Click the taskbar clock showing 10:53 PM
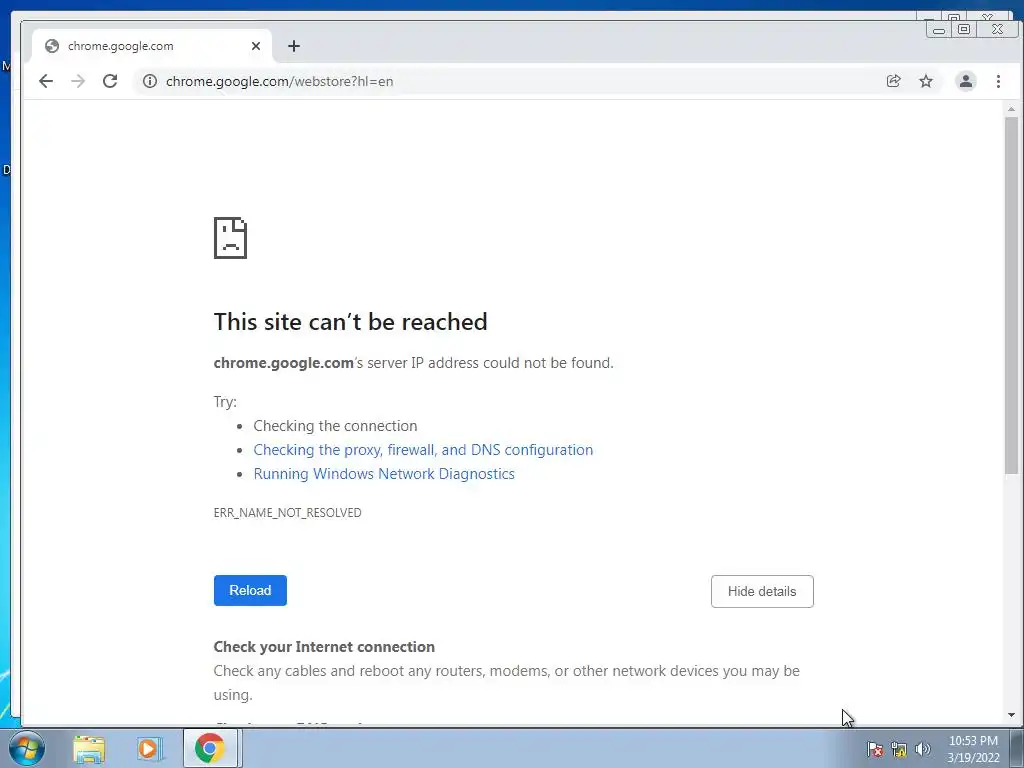The width and height of the screenshot is (1024, 768). coord(973,749)
